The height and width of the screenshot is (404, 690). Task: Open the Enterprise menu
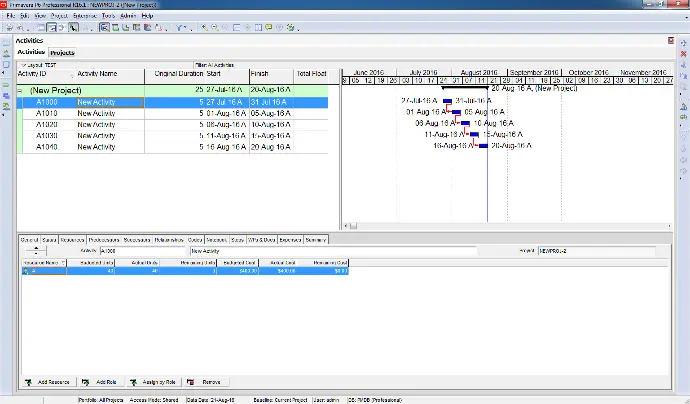click(x=83, y=17)
